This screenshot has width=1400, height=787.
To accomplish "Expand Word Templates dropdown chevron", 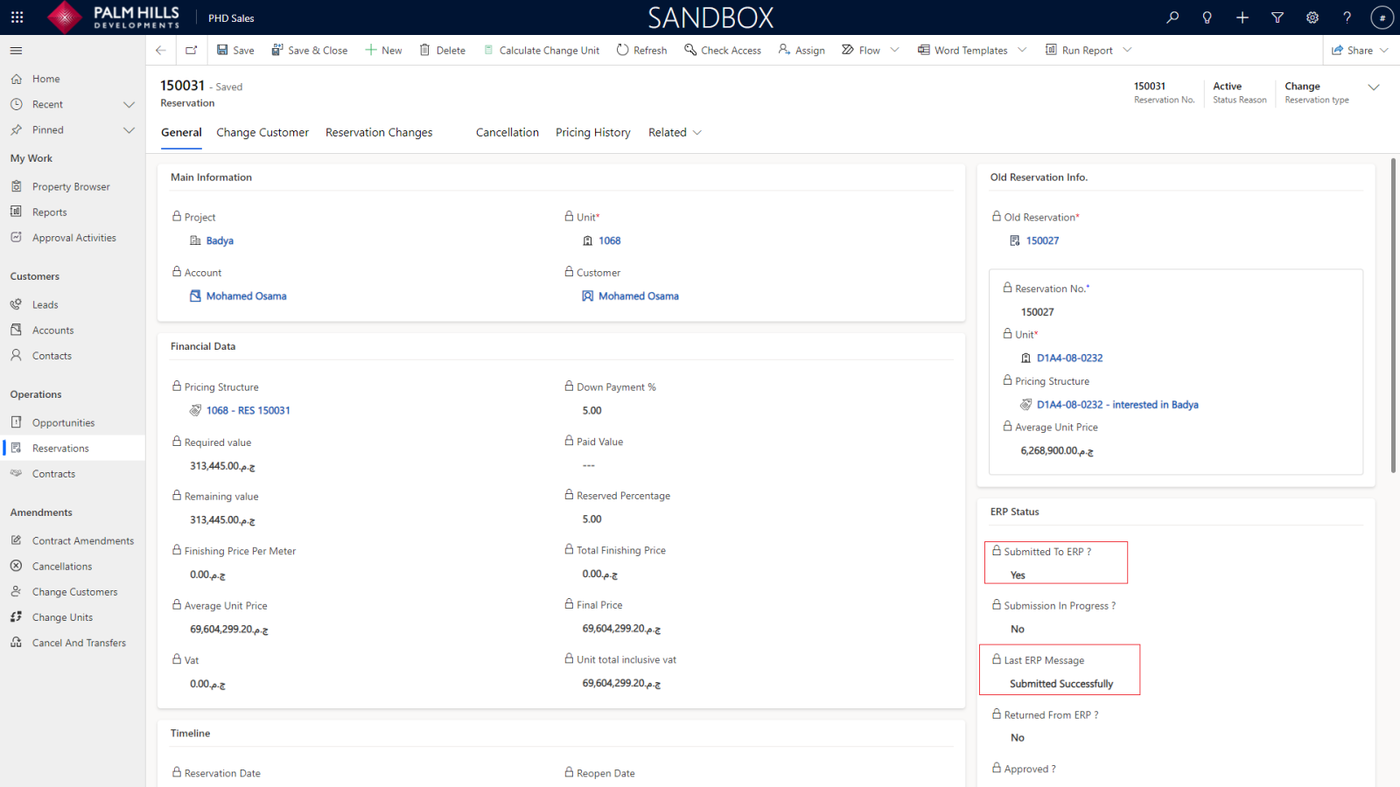I will [x=1022, y=50].
